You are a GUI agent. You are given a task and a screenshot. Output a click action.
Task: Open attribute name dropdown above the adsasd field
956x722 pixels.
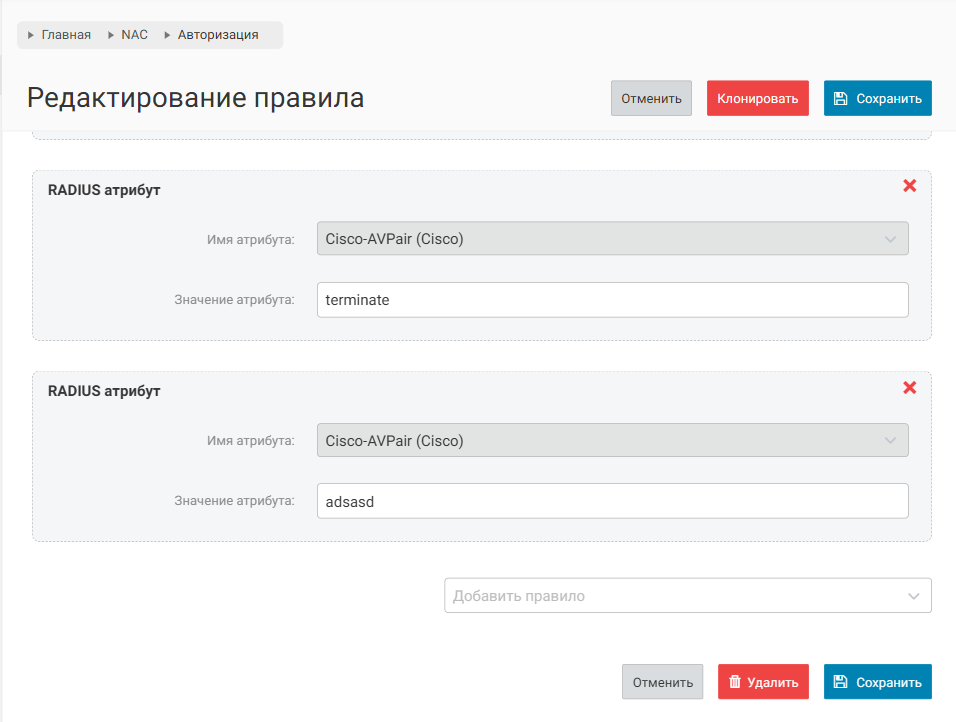612,441
